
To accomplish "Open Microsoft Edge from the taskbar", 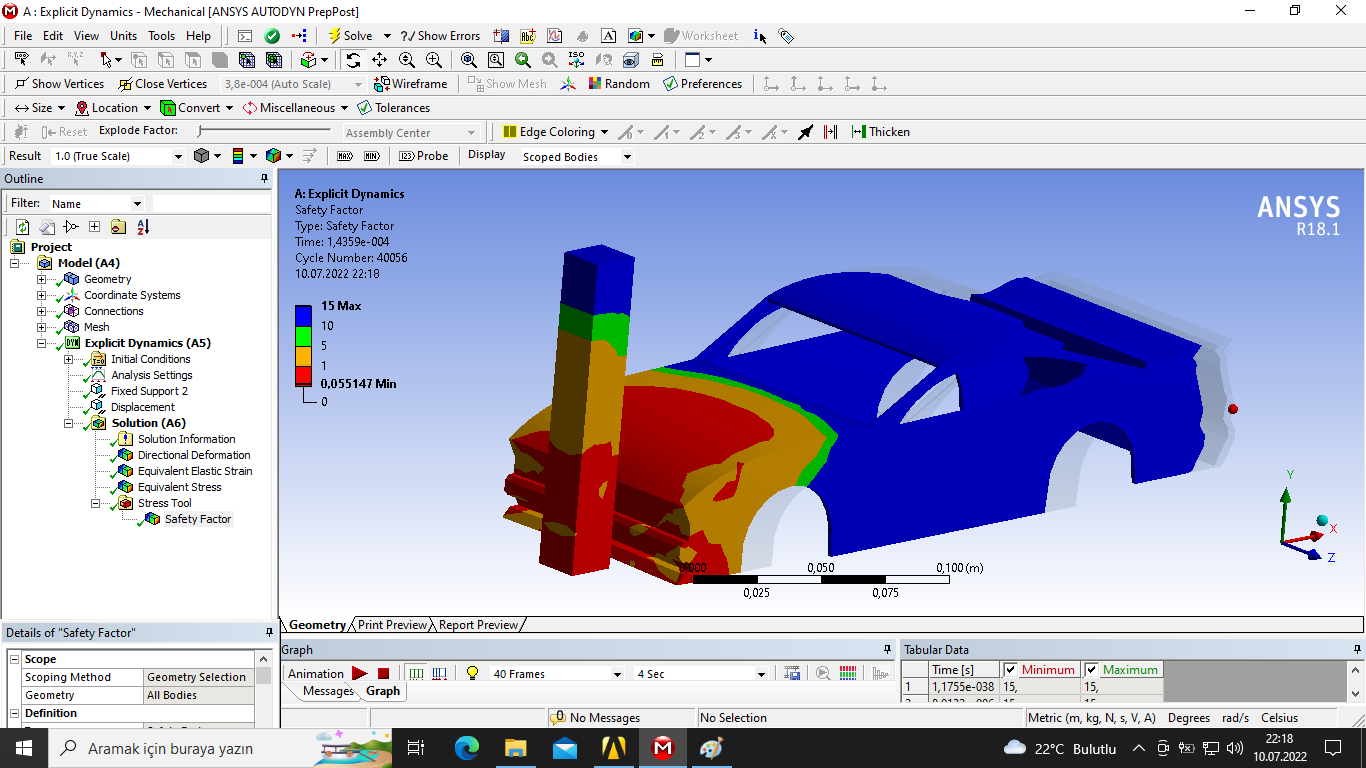I will pos(467,748).
